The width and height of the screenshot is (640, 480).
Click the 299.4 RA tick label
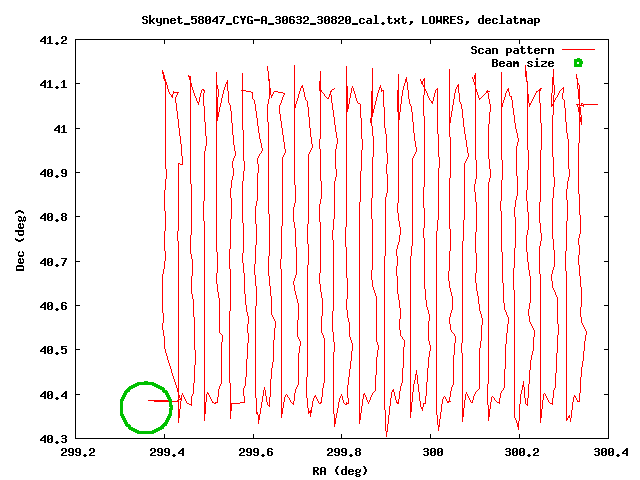[167, 452]
